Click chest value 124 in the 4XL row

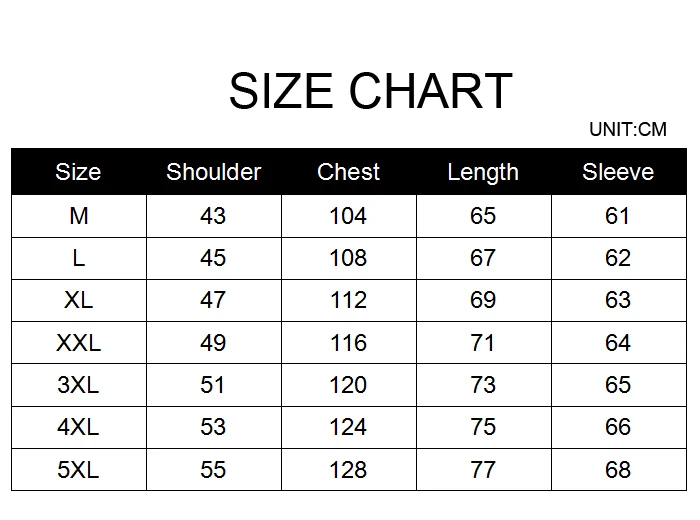[x=348, y=427]
